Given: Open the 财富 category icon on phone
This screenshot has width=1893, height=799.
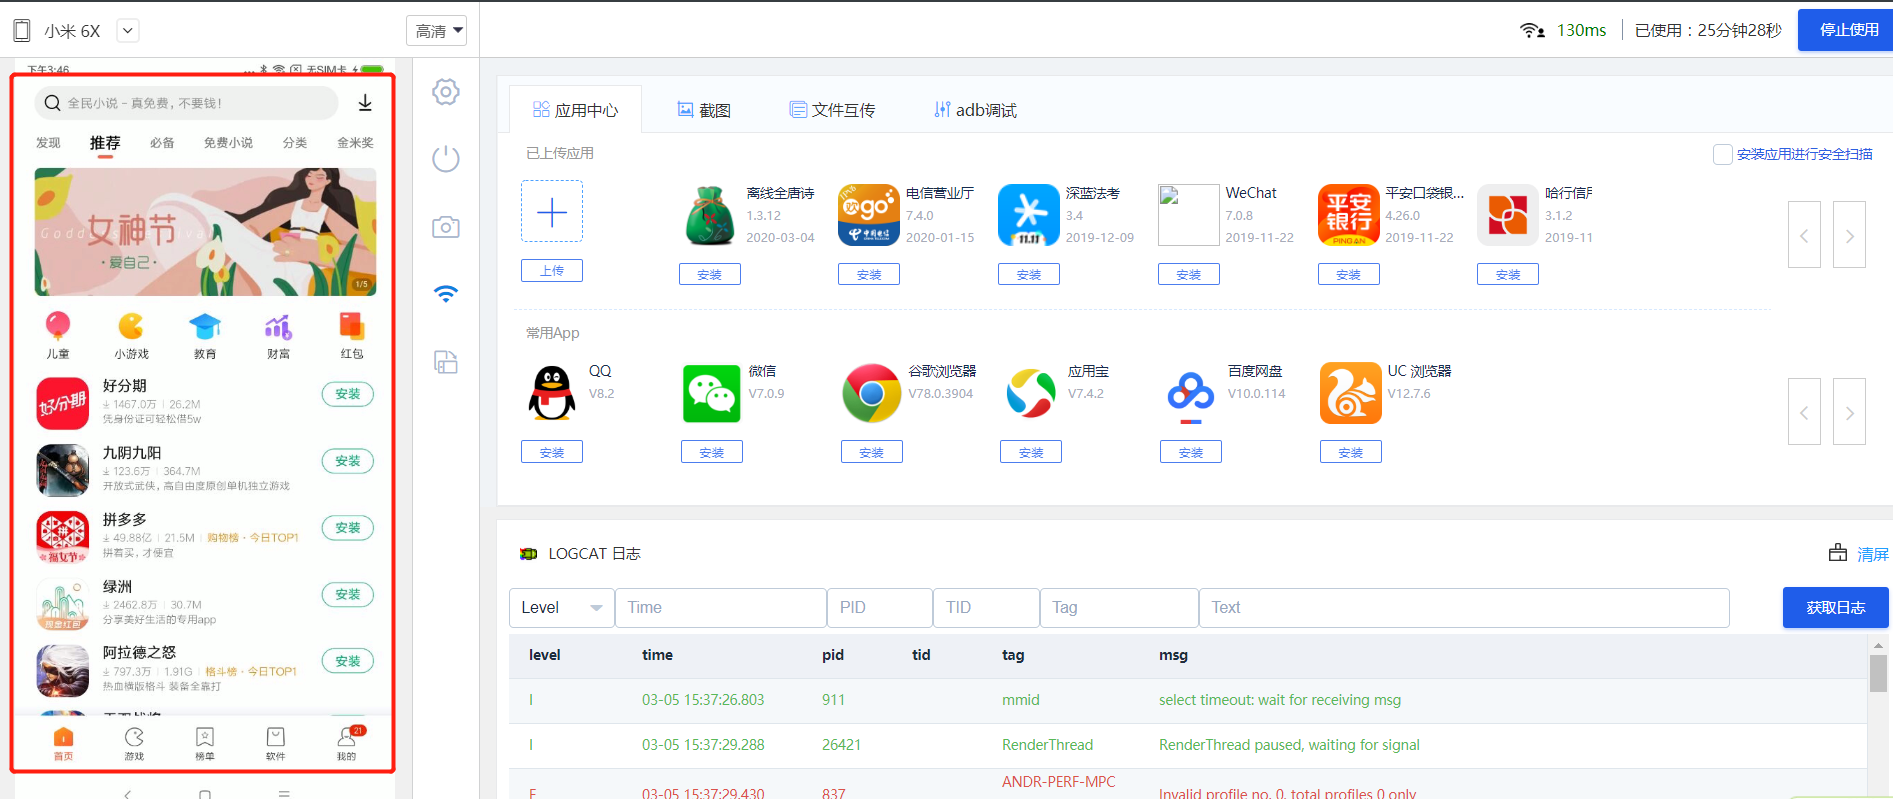Looking at the screenshot, I should point(278,326).
